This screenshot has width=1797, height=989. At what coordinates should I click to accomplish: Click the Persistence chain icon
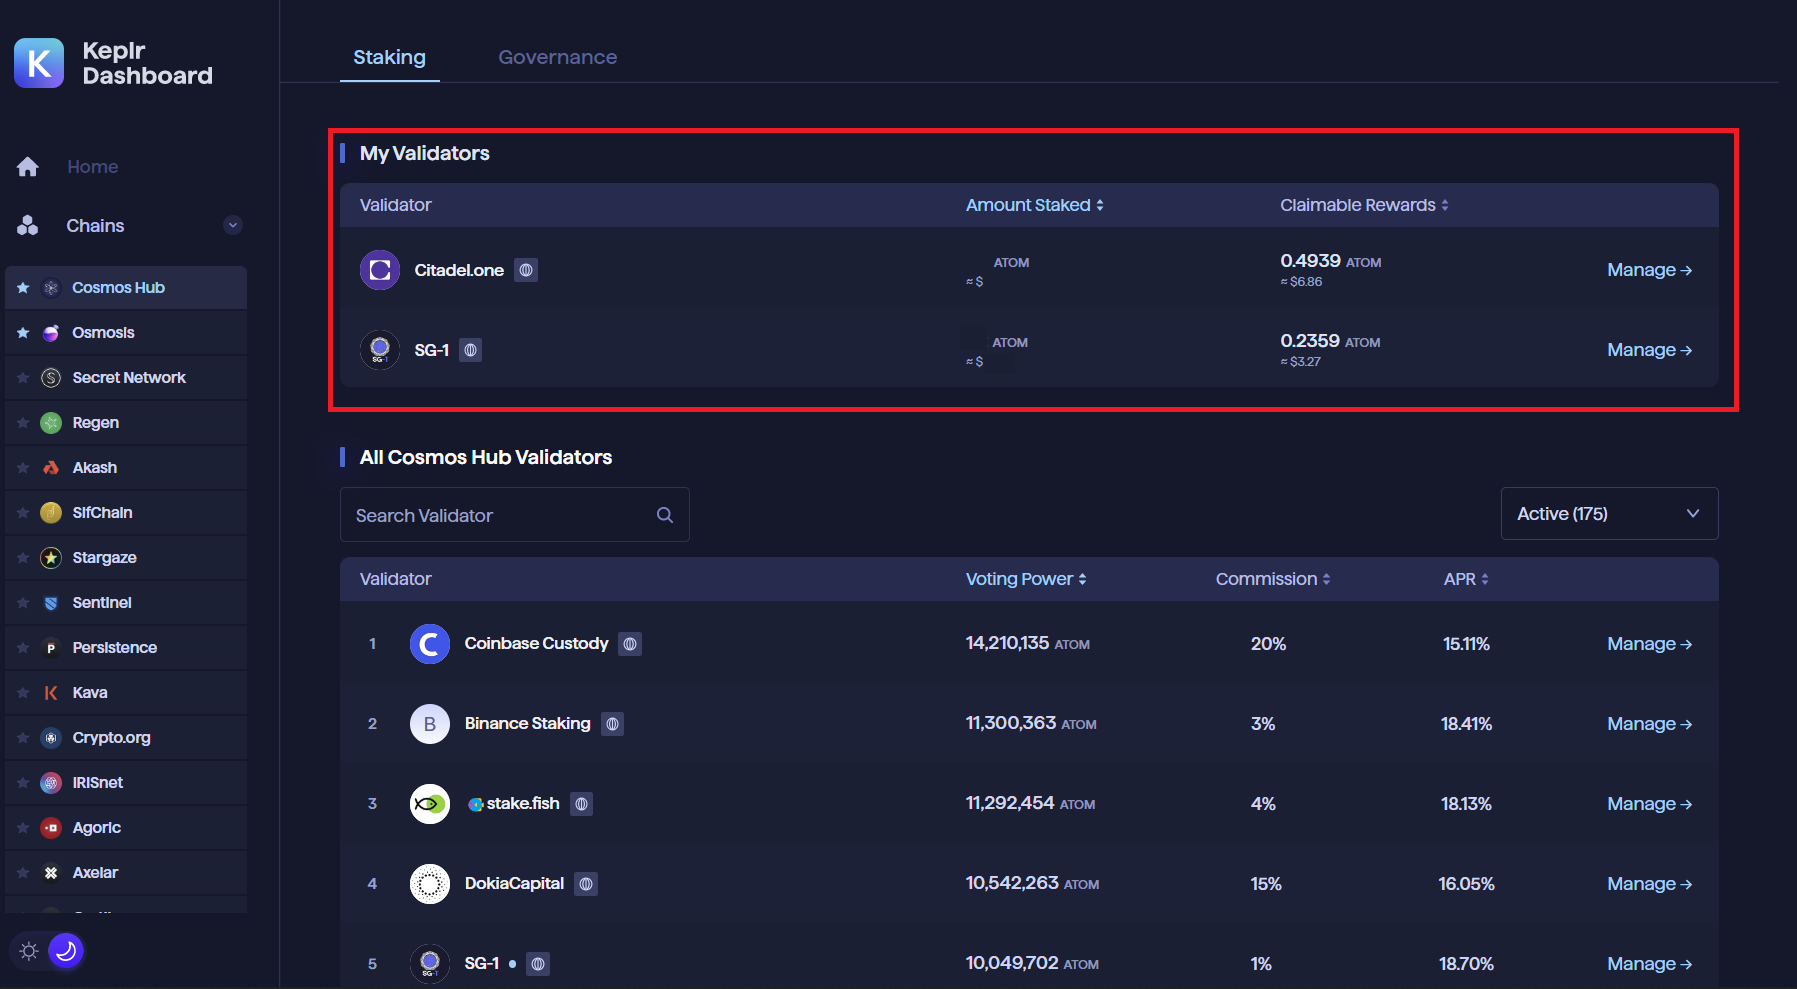[x=51, y=648]
